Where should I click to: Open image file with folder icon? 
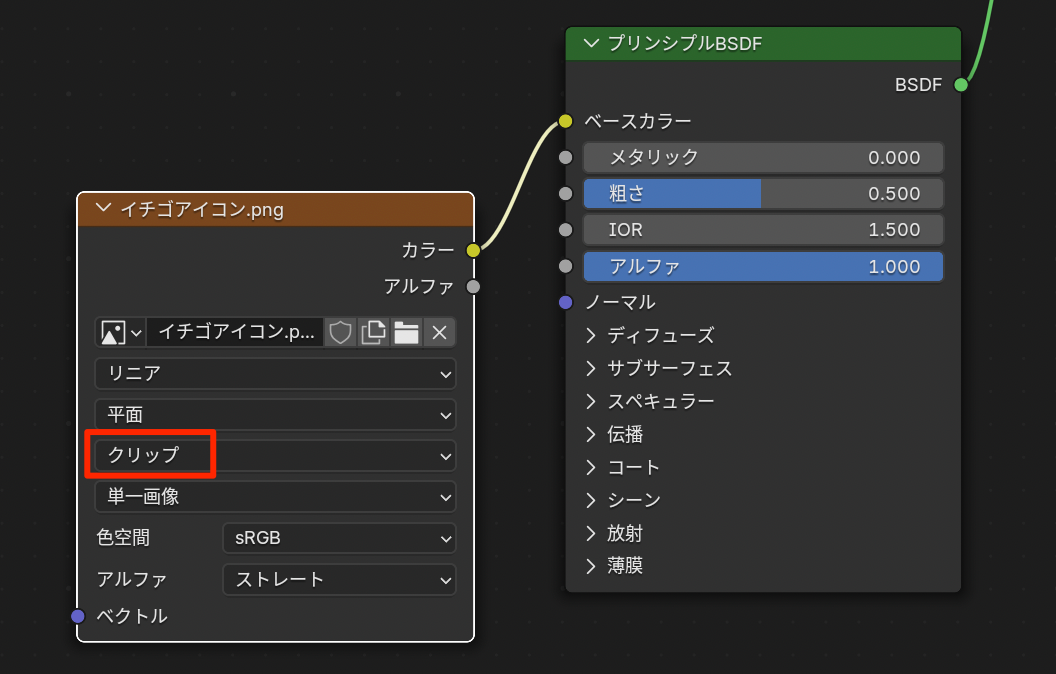point(406,332)
